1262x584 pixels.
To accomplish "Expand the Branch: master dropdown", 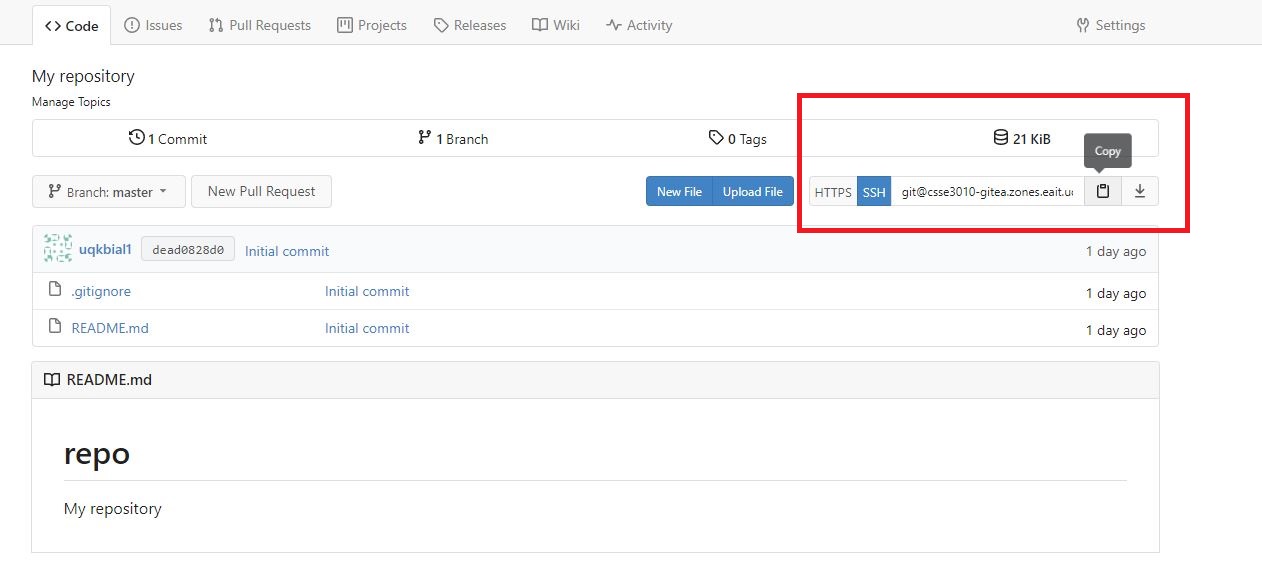I will tap(109, 192).
